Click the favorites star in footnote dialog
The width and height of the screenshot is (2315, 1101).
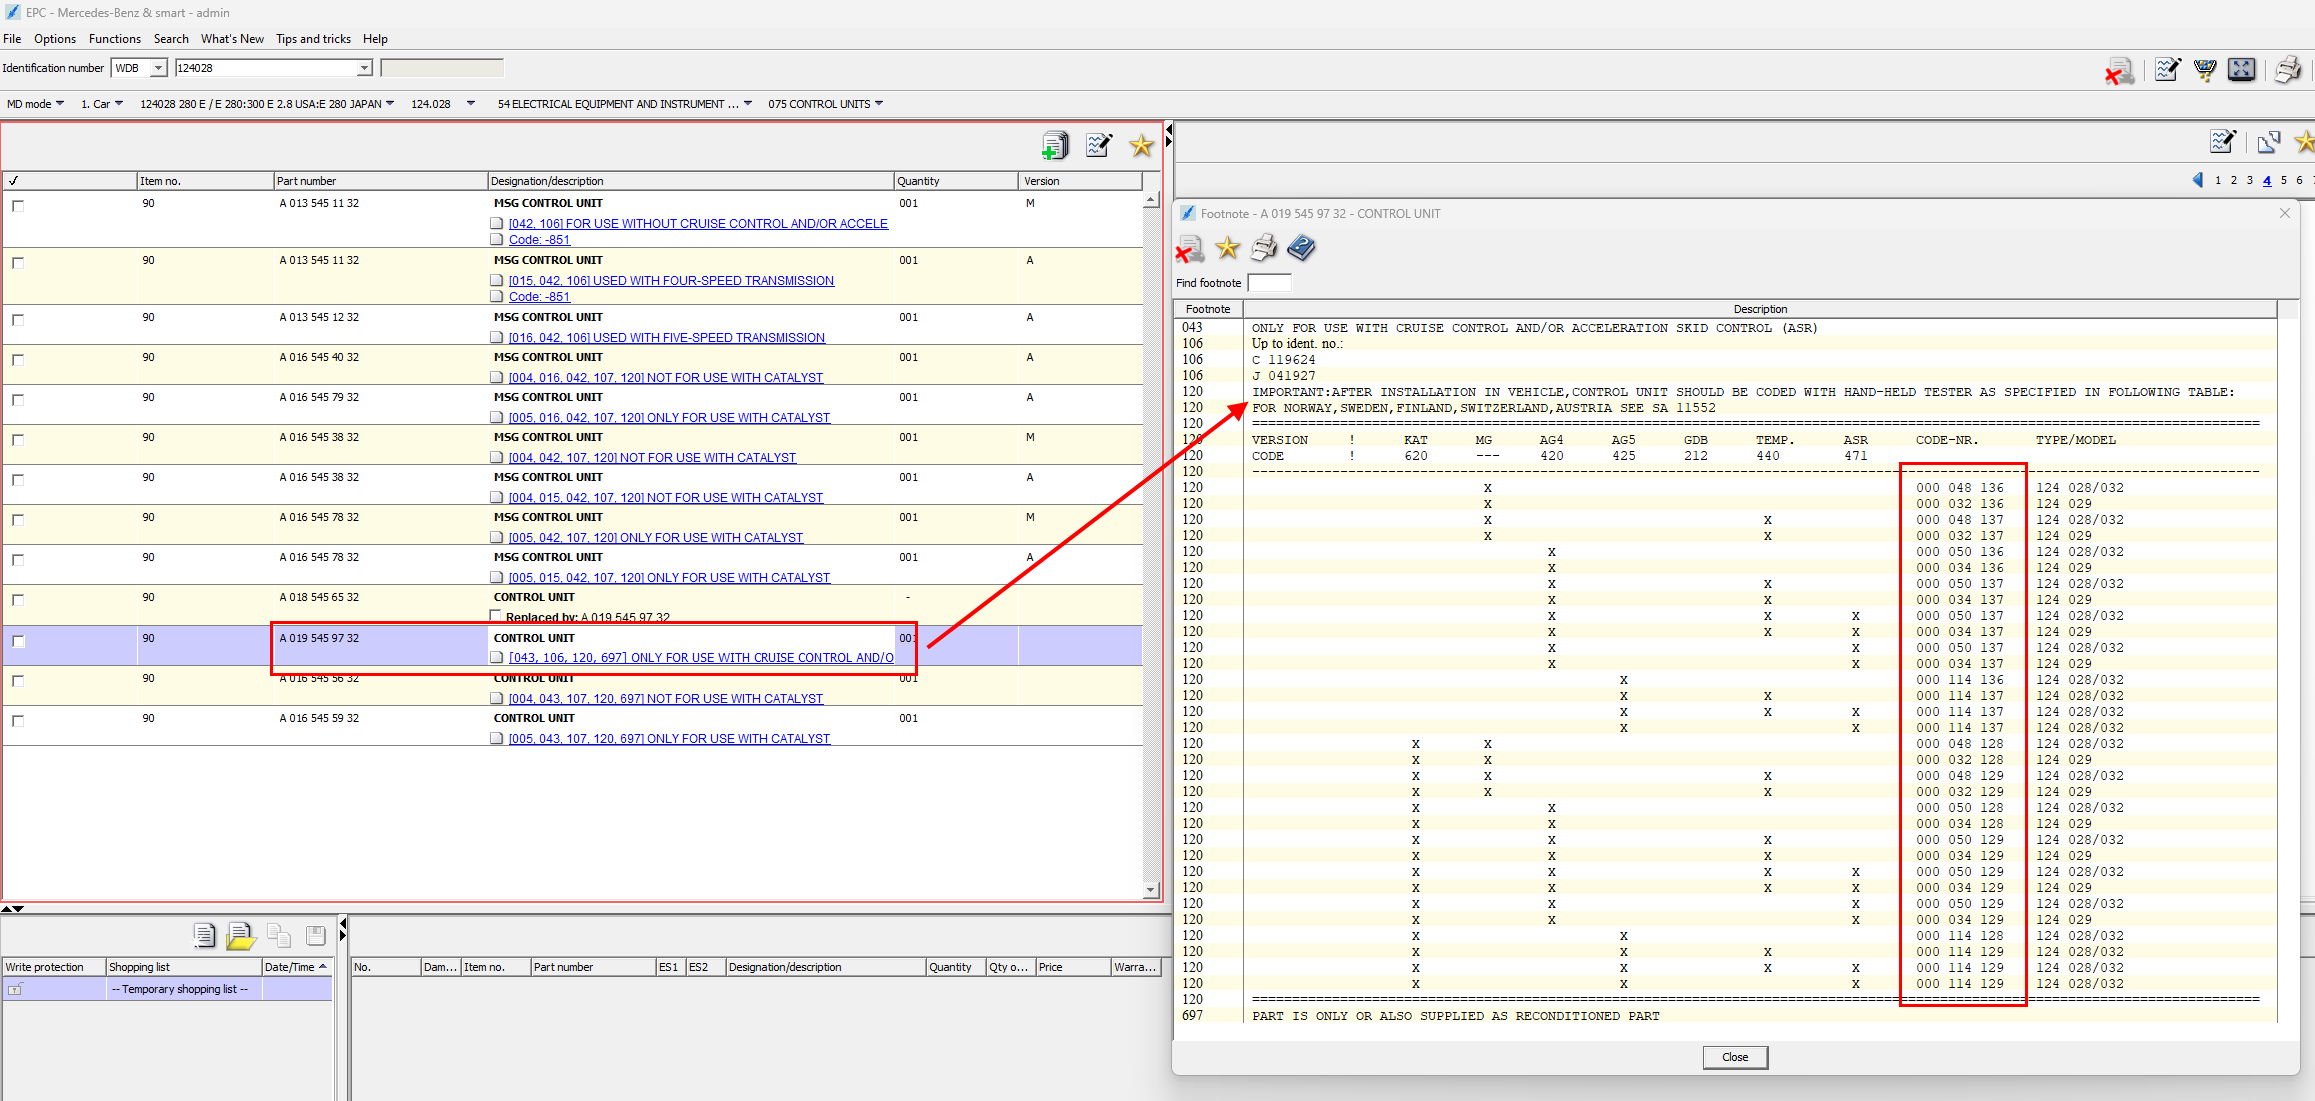1227,247
